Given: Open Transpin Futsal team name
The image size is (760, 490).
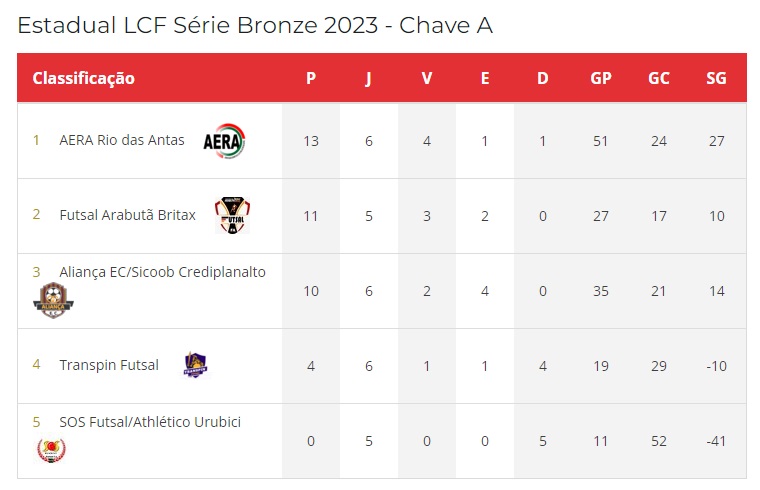Looking at the screenshot, I should pyautogui.click(x=109, y=365).
